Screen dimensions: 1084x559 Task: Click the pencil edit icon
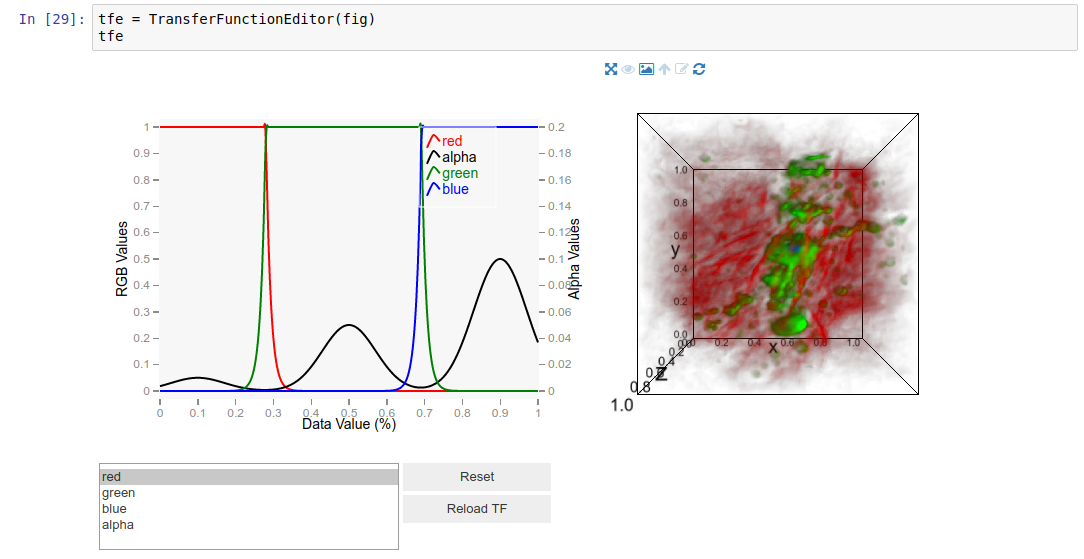point(682,69)
